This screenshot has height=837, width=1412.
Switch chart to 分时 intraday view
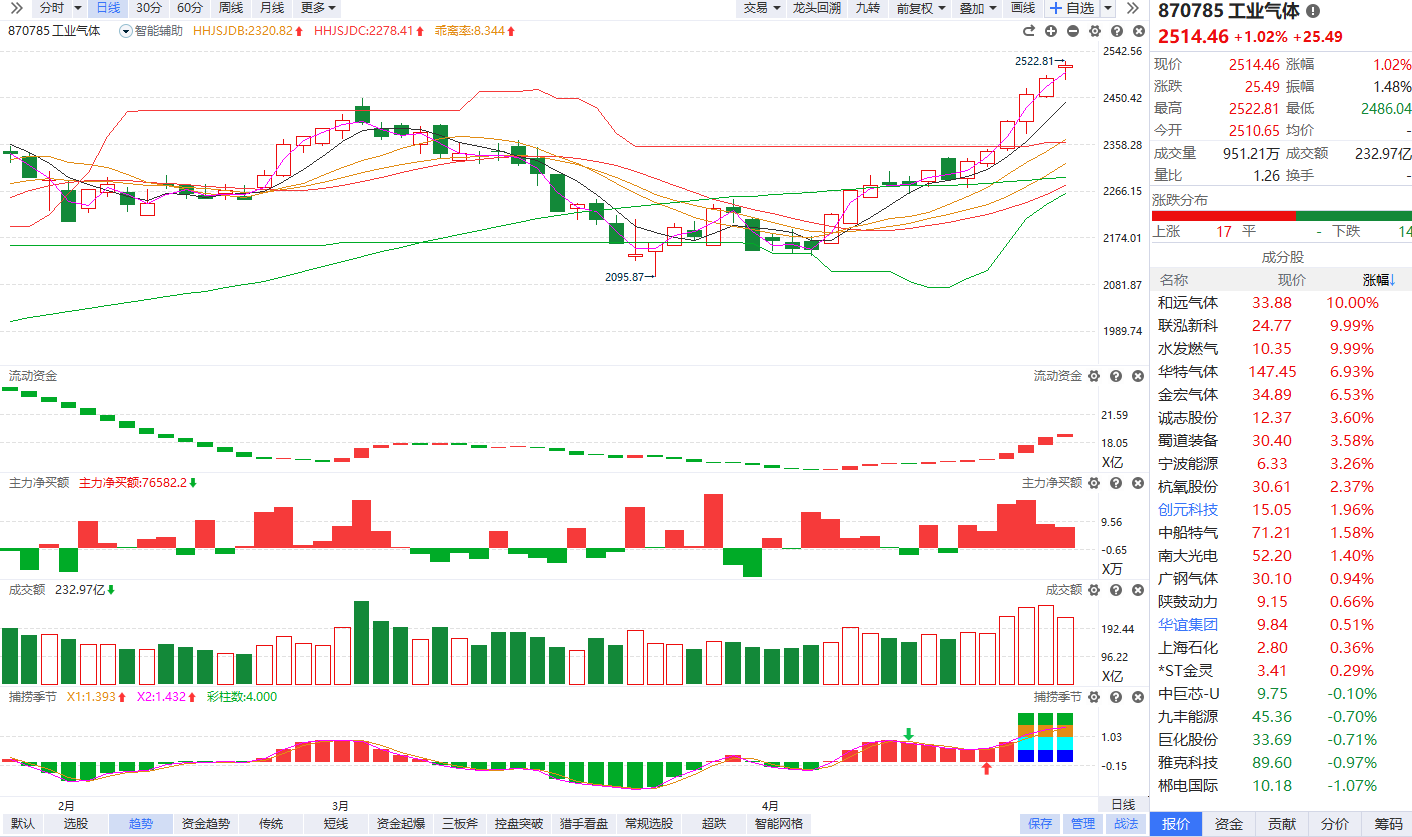tap(51, 8)
